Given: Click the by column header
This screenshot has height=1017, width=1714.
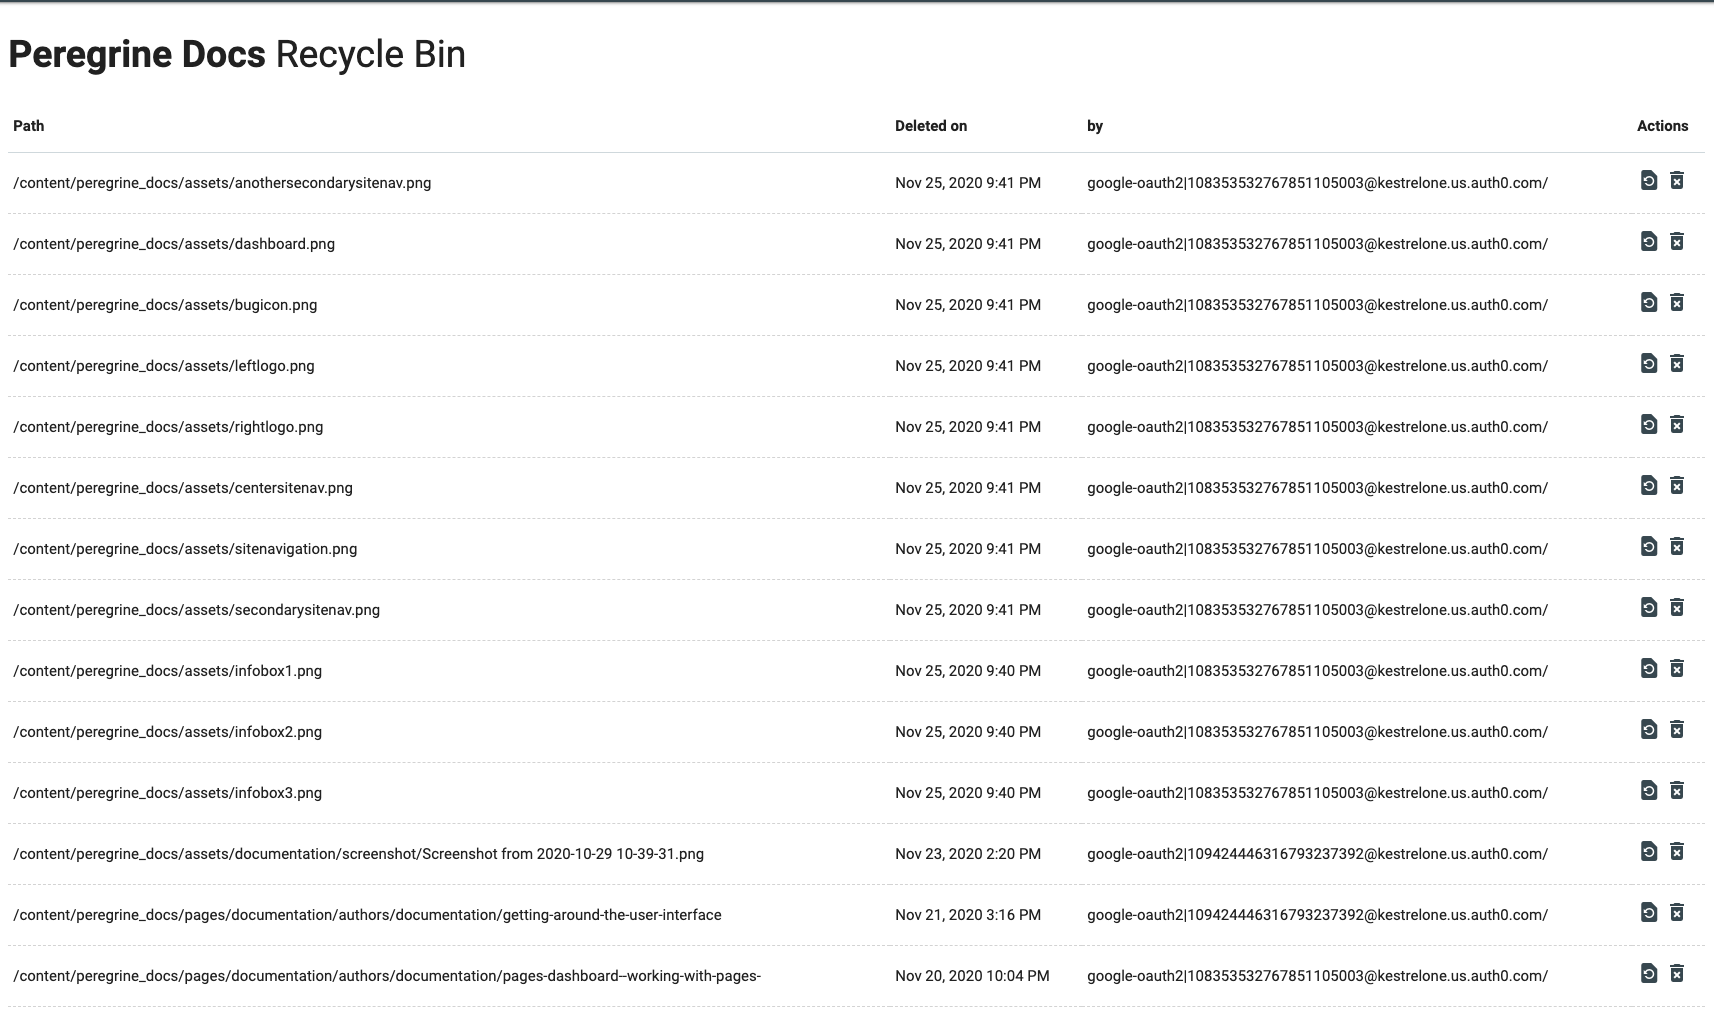Looking at the screenshot, I should [x=1095, y=126].
